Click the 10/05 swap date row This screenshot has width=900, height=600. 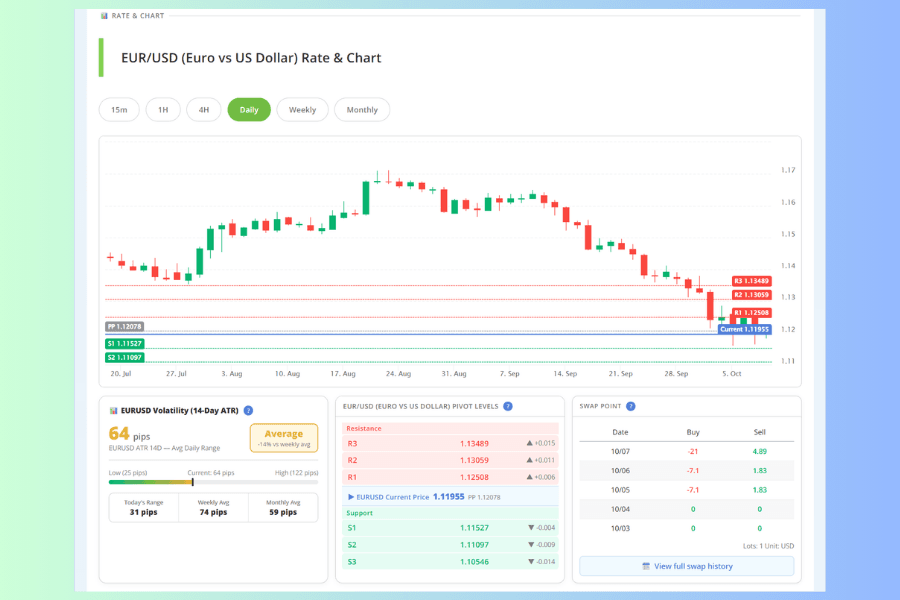click(x=686, y=490)
